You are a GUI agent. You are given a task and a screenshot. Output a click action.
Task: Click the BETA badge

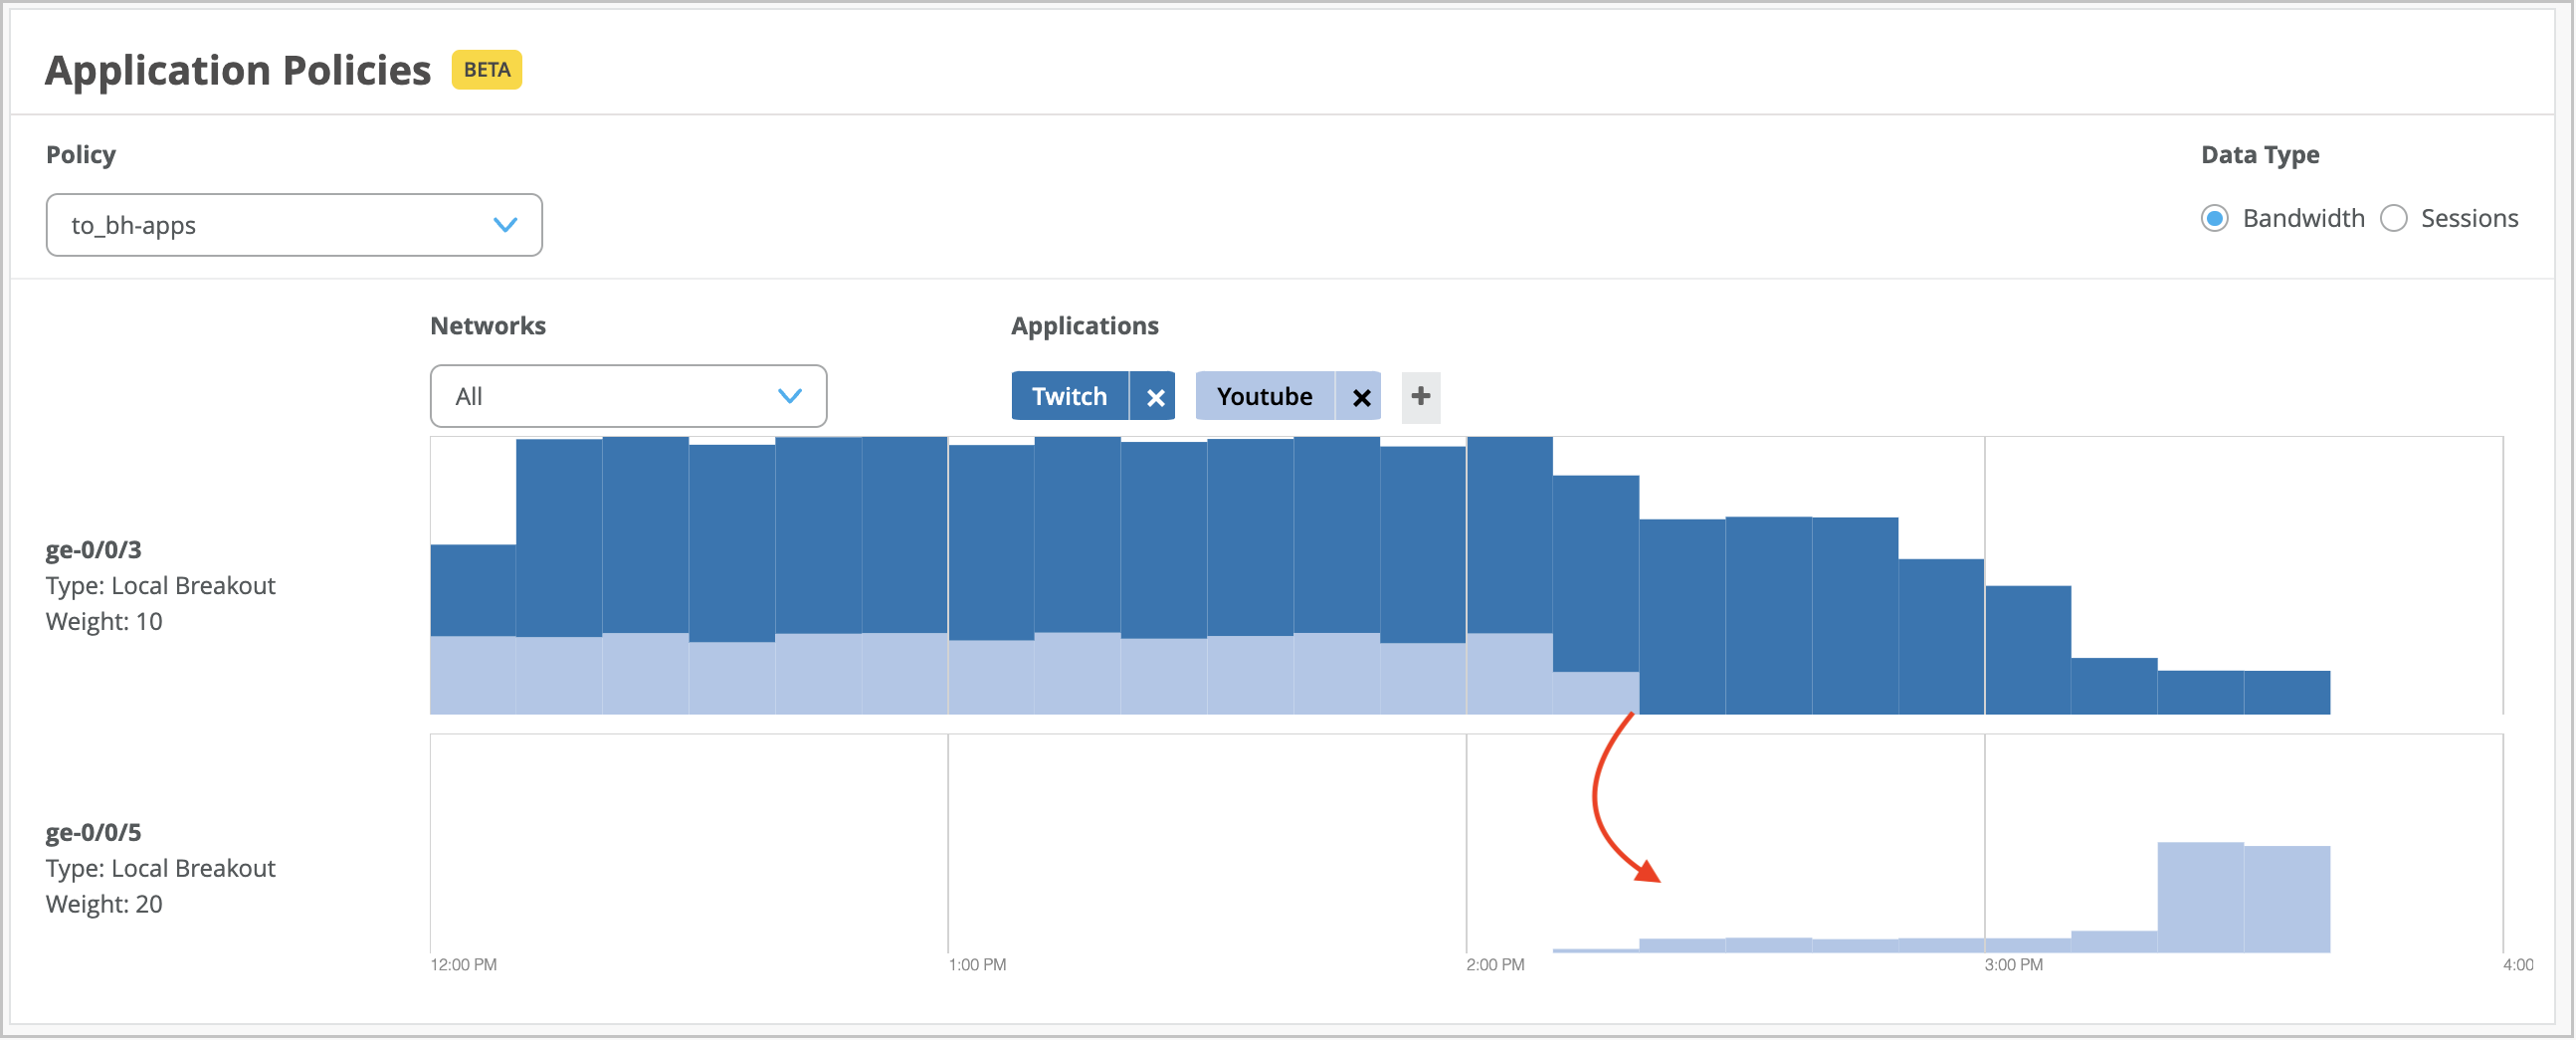487,70
